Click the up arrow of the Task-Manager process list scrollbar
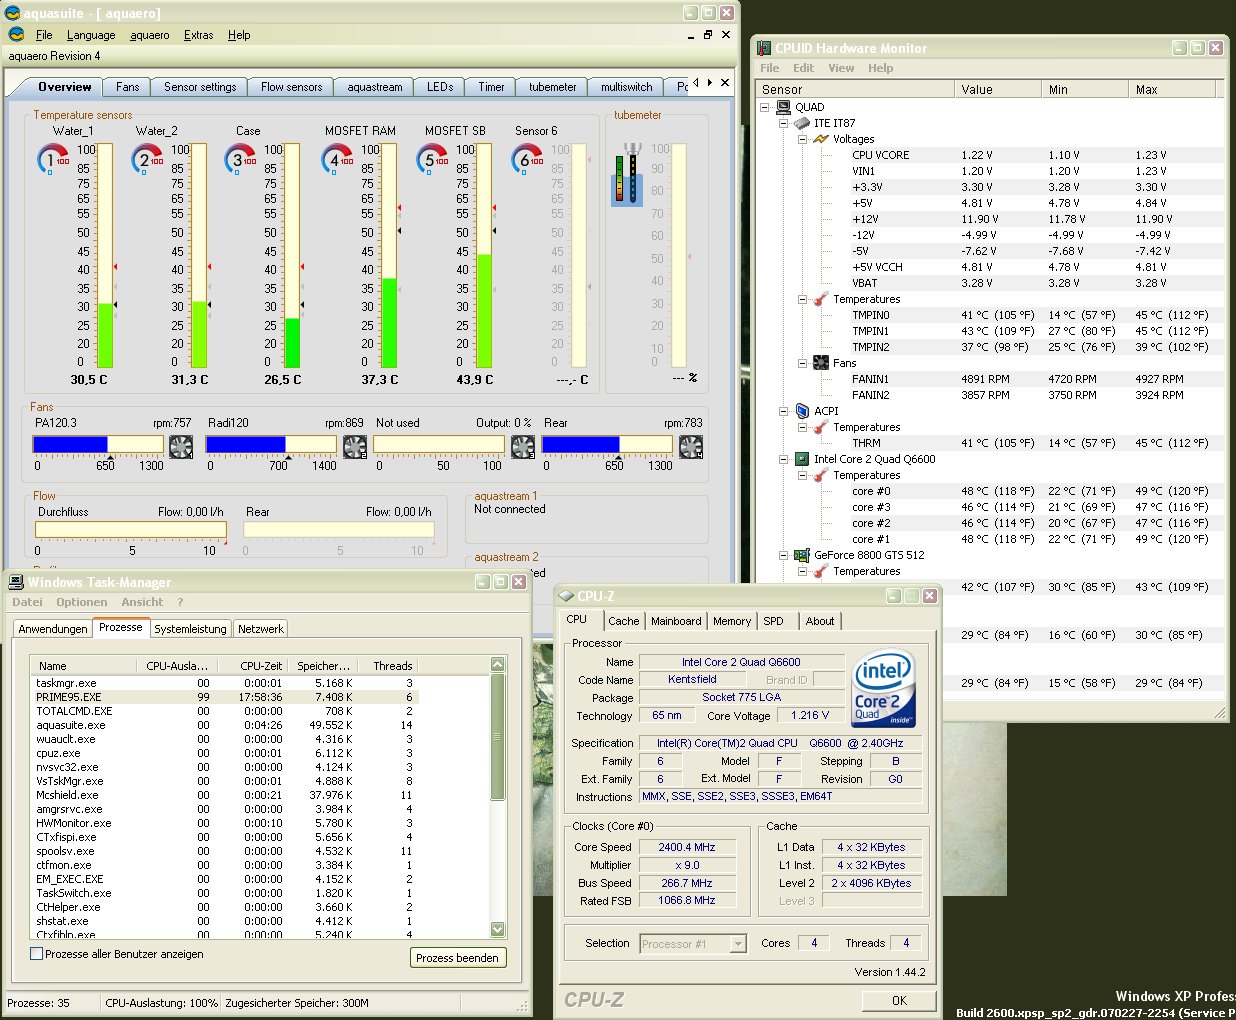Screen dimensions: 1236x1020 [498, 665]
